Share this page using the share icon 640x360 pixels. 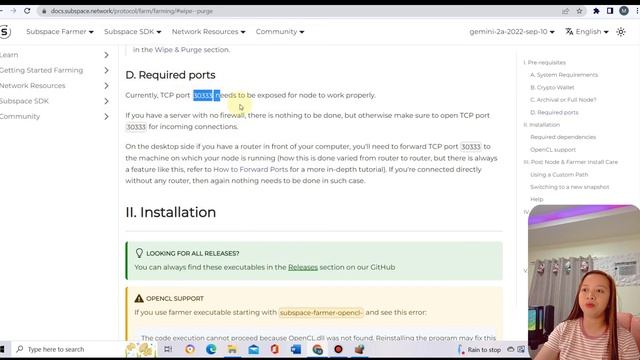565,11
